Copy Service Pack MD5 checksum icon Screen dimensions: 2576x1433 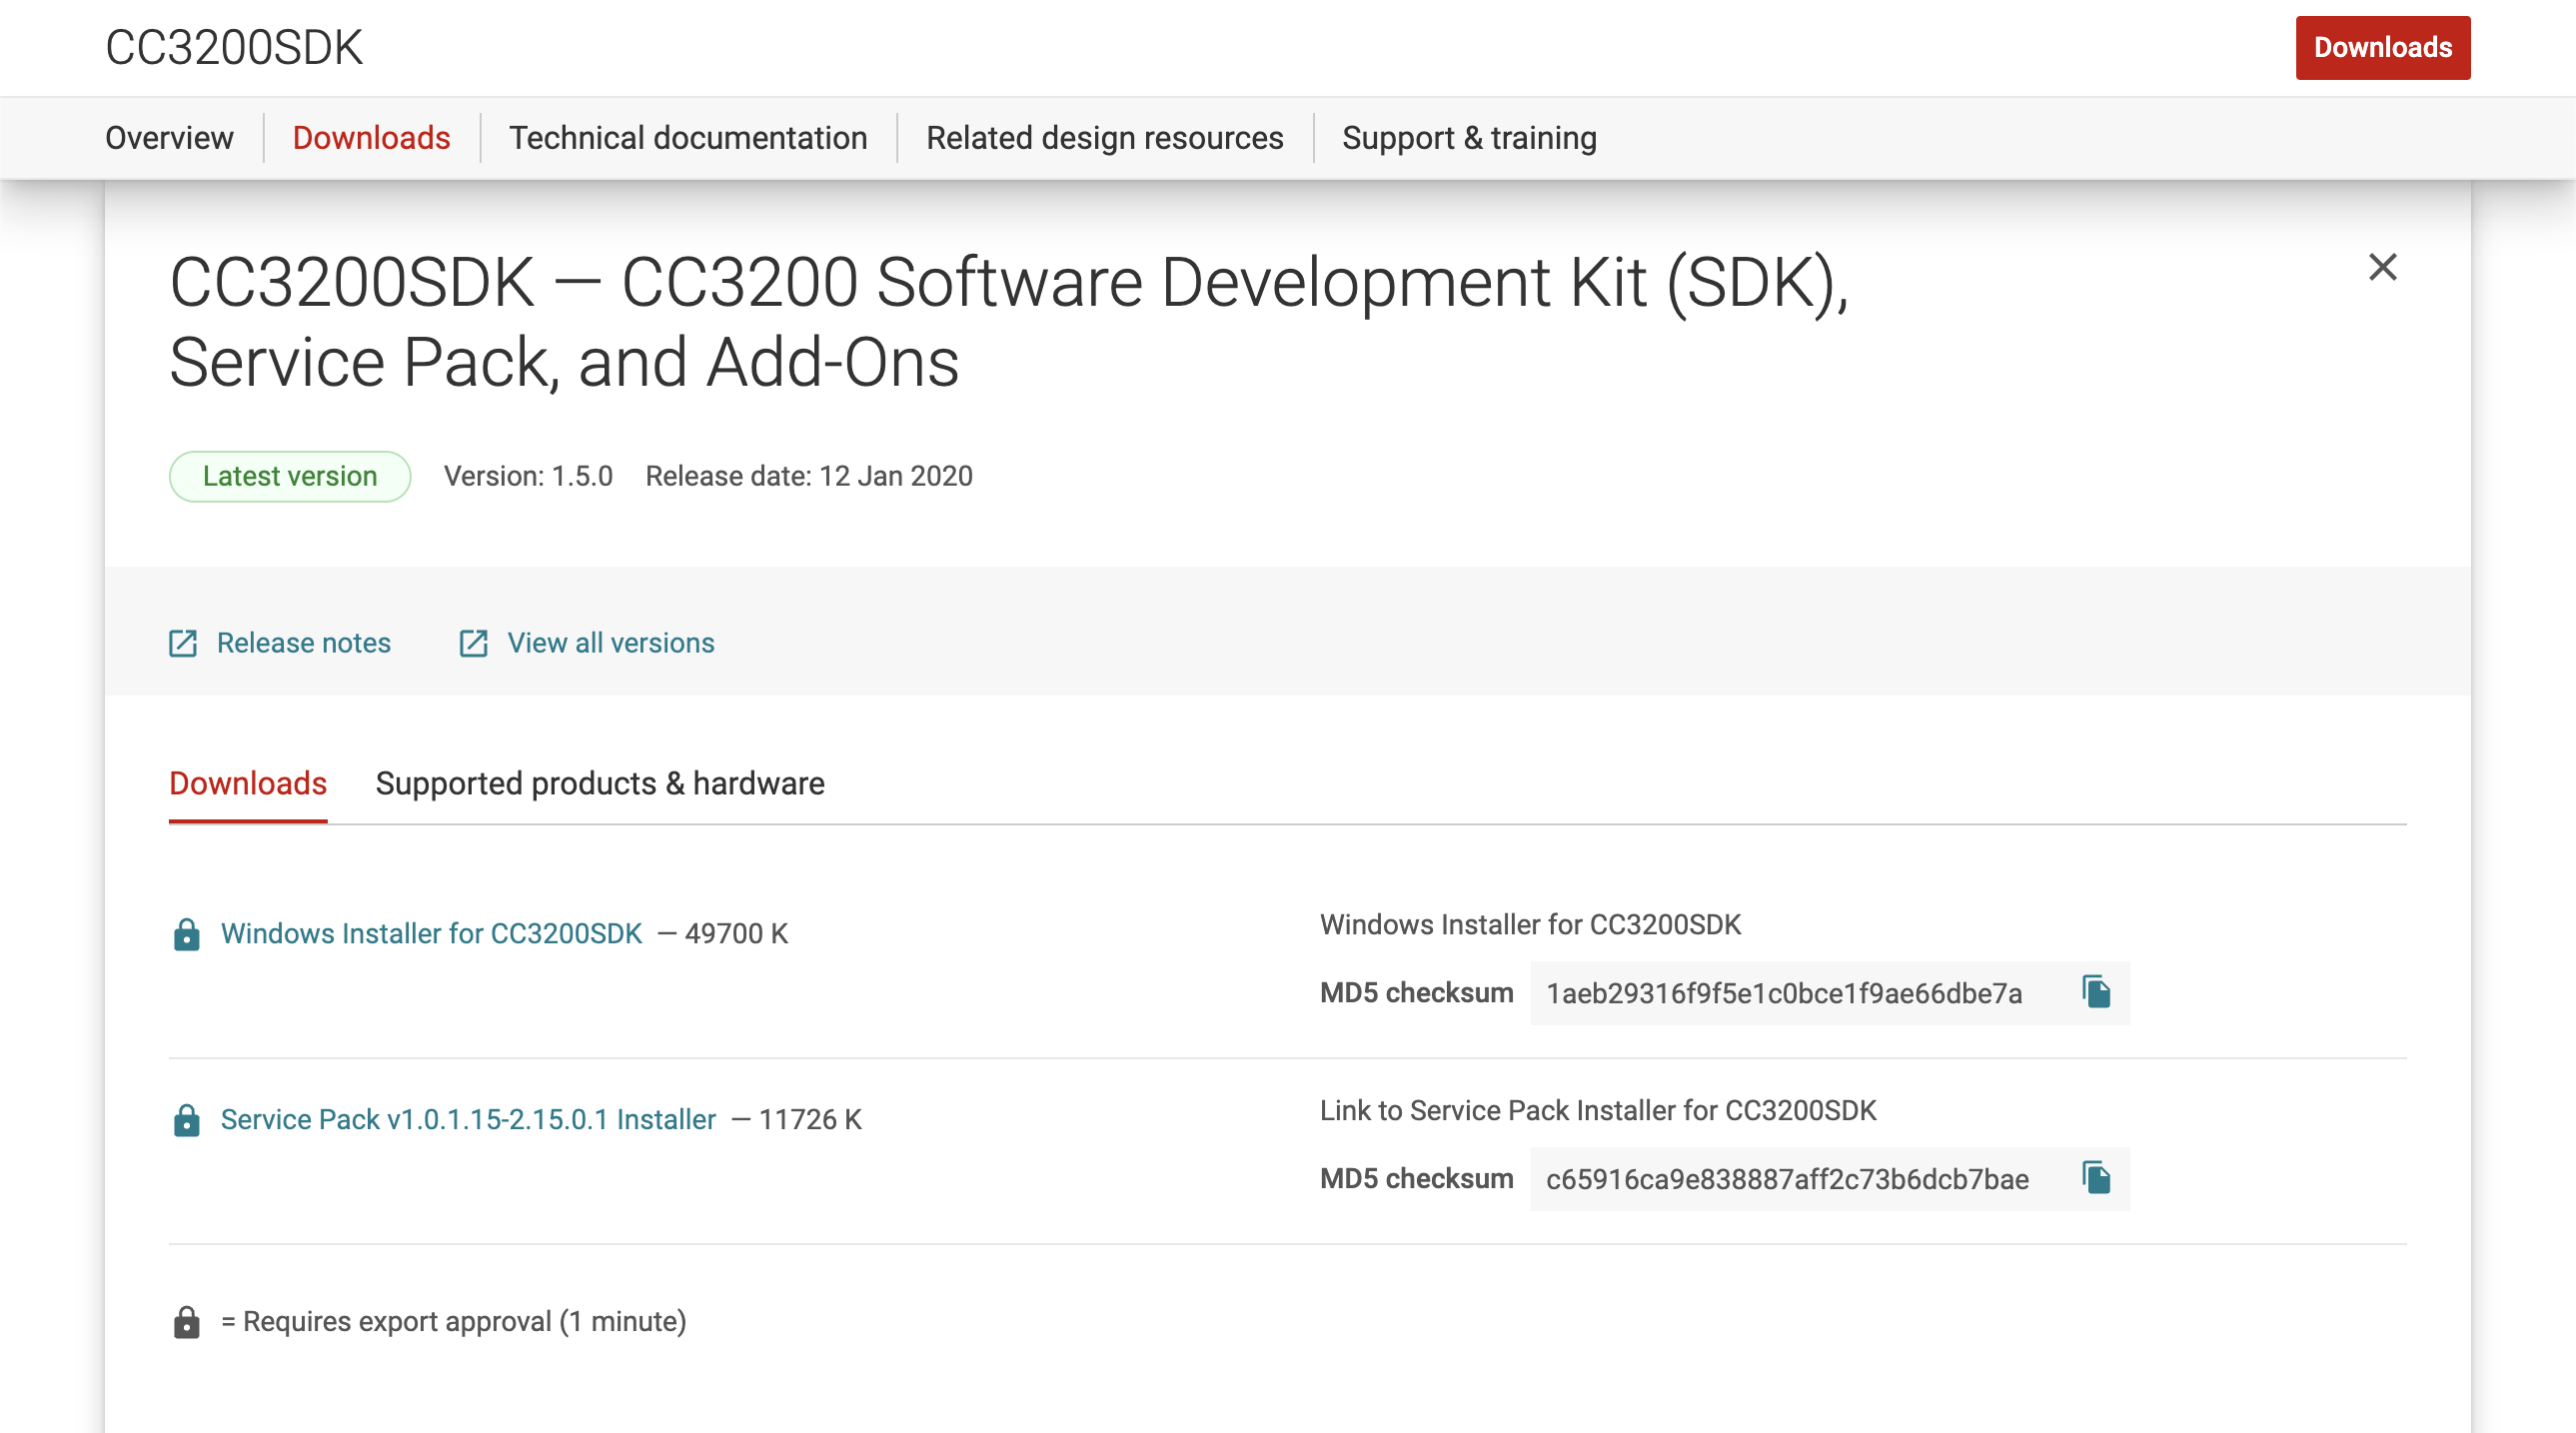[2096, 1178]
